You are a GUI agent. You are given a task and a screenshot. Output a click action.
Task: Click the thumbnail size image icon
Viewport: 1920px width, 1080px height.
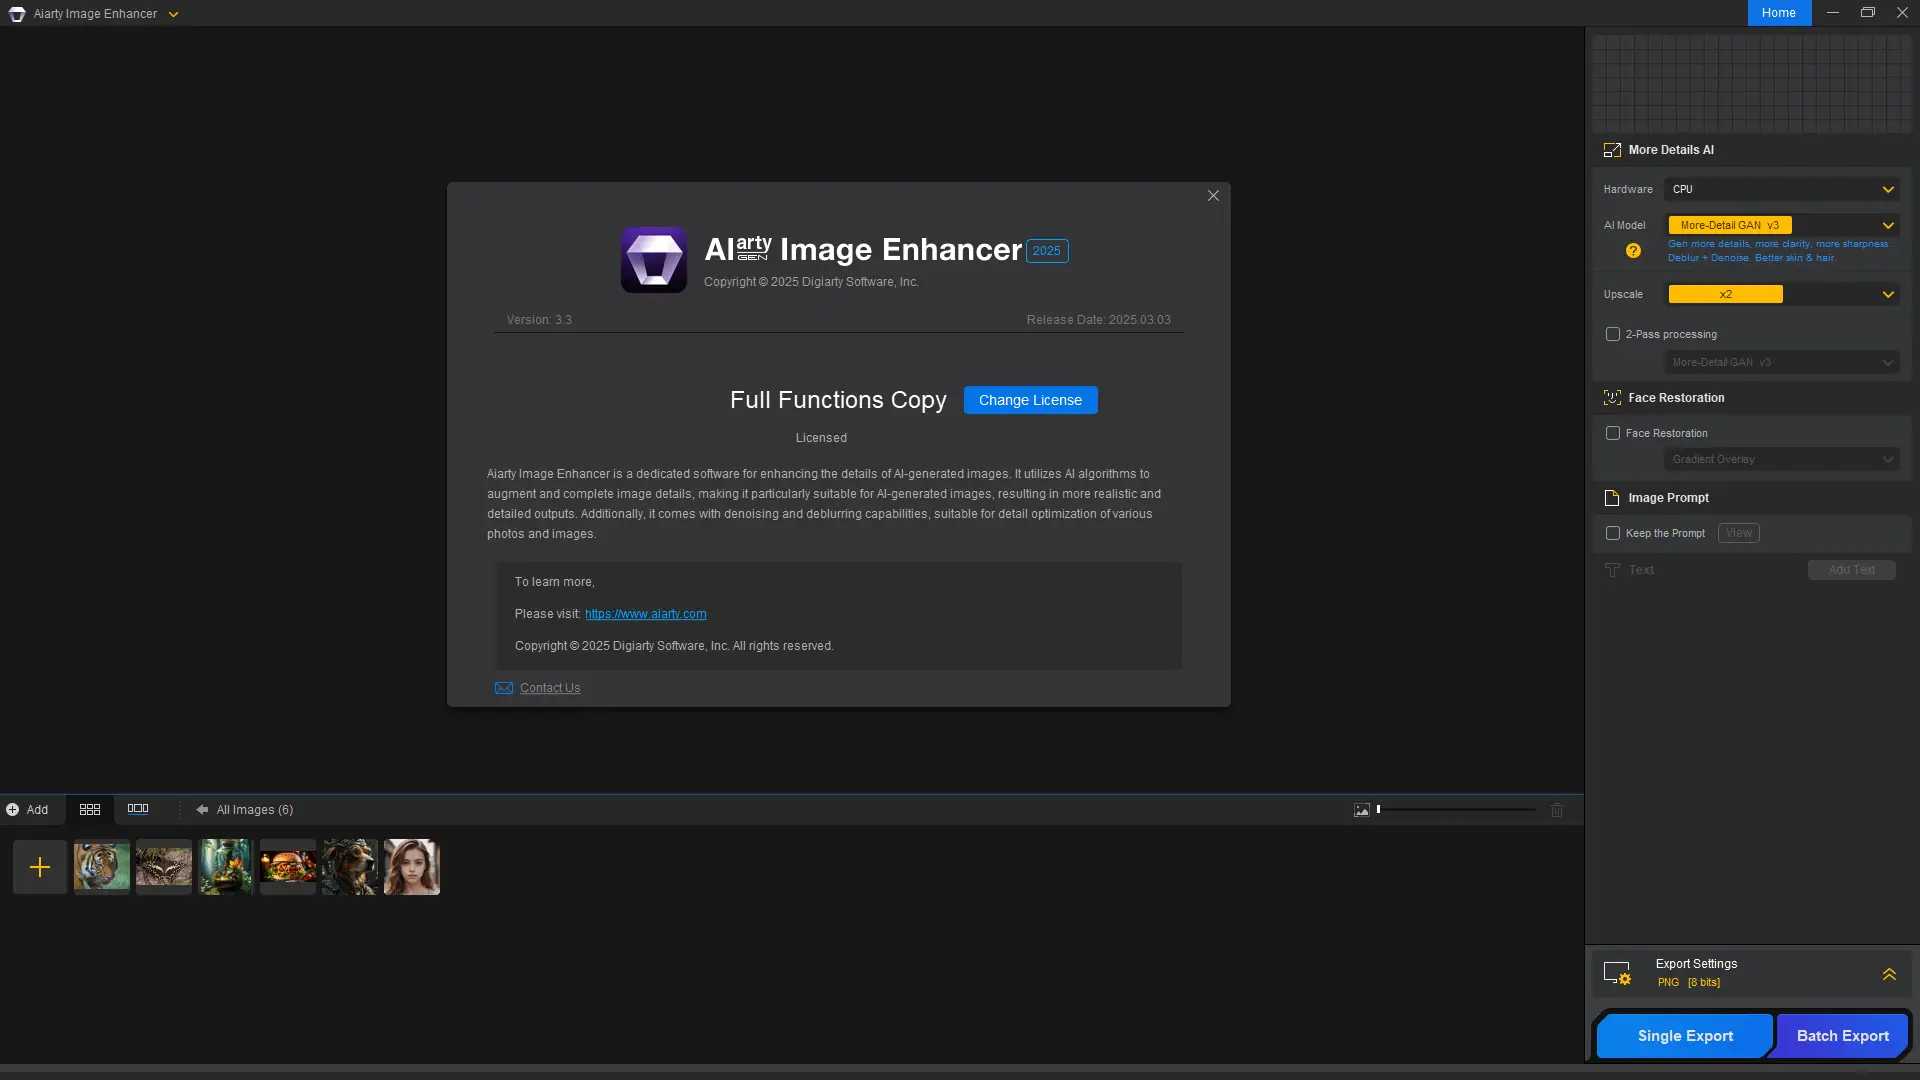point(1362,810)
